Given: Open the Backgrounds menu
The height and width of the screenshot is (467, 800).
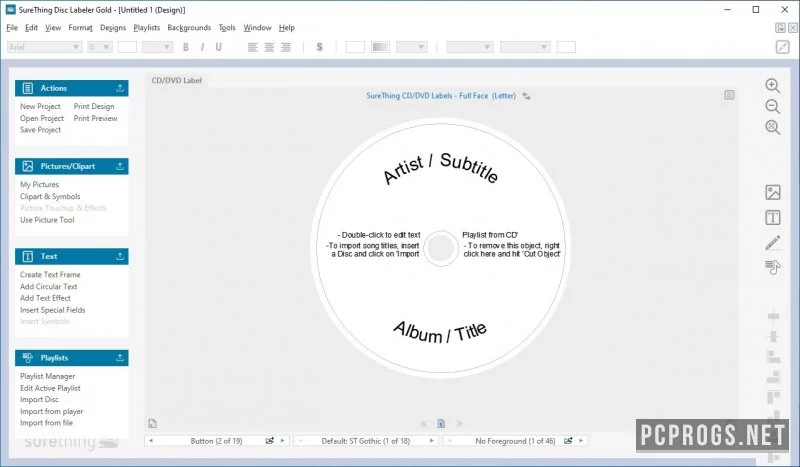Looking at the screenshot, I should 189,28.
